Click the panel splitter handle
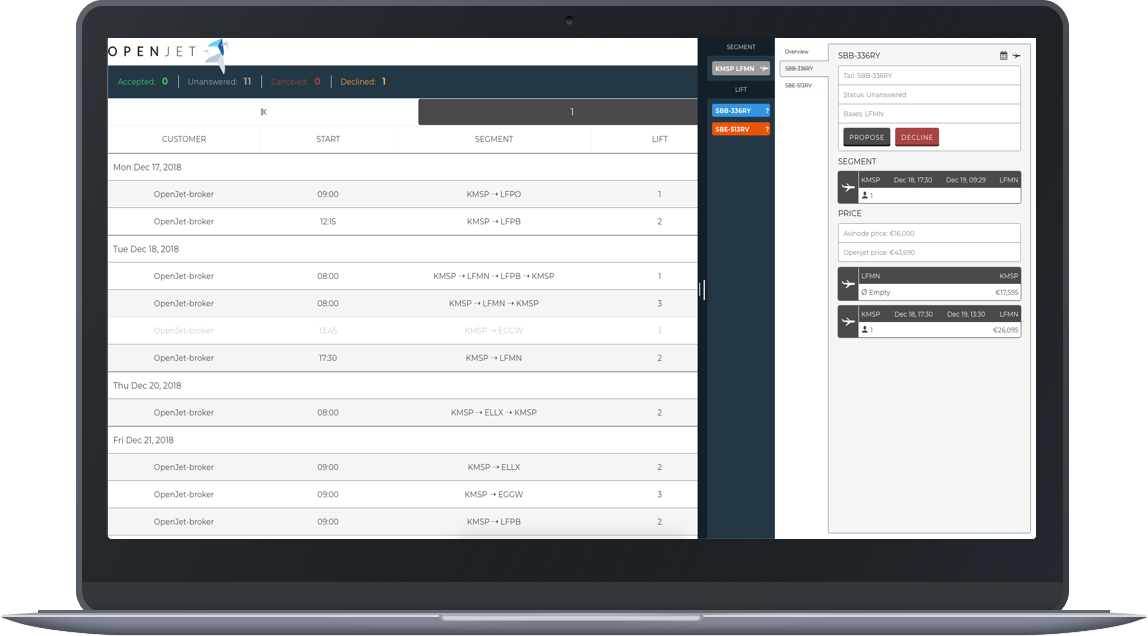The image size is (1148, 636). click(x=702, y=289)
